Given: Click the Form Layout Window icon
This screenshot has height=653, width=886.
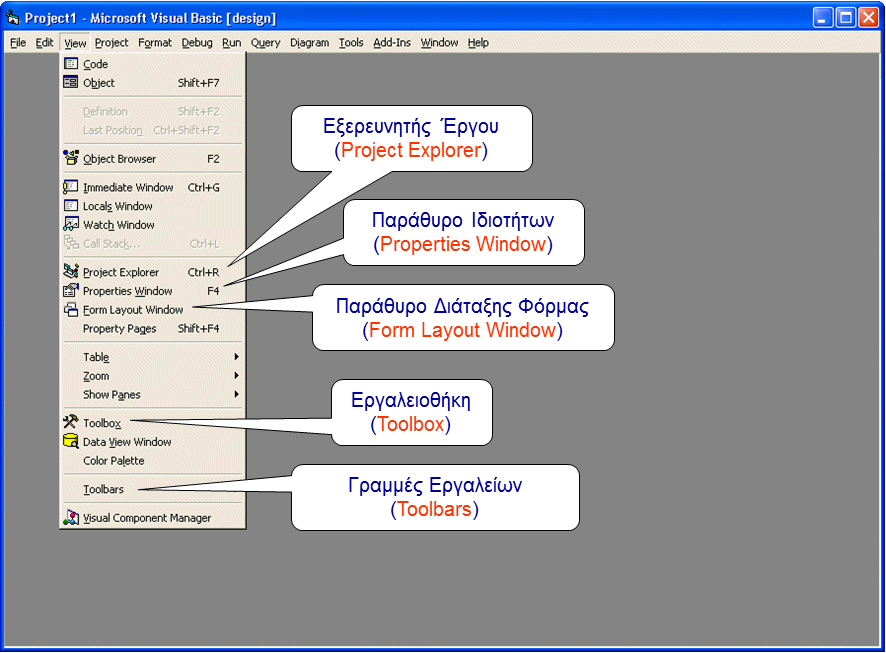Looking at the screenshot, I should tap(71, 310).
